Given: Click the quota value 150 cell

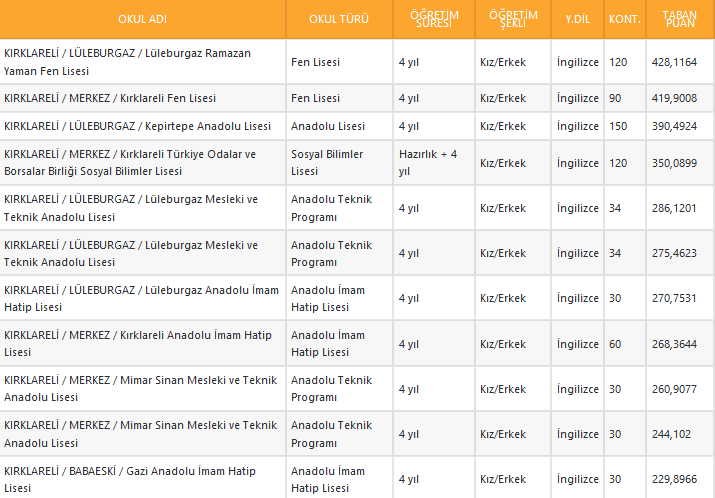Looking at the screenshot, I should (x=618, y=126).
